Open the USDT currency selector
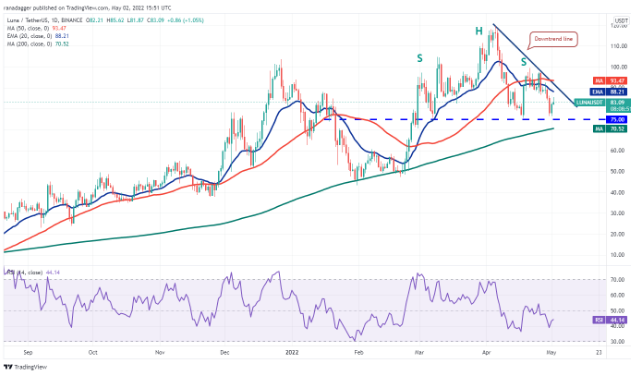 [x=621, y=21]
